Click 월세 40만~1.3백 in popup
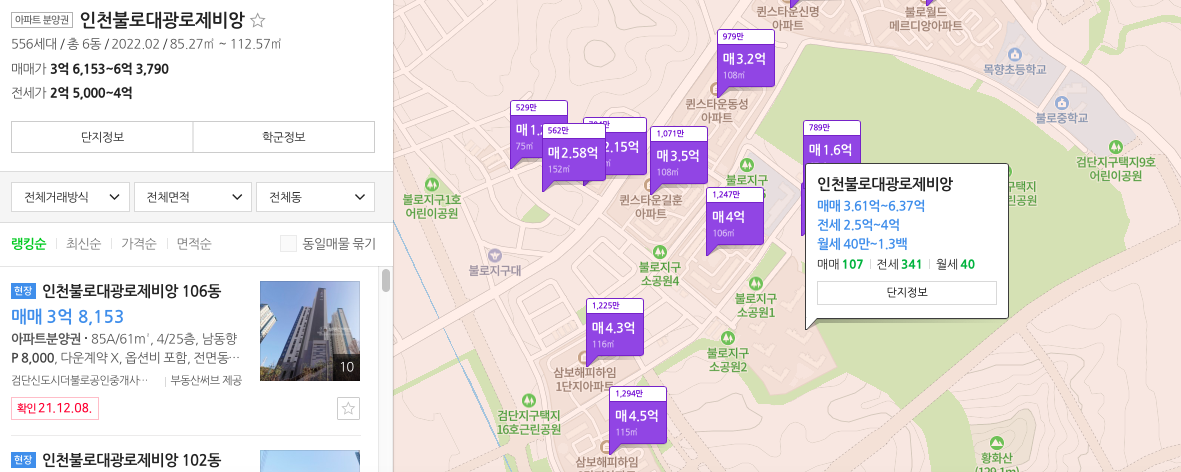 coord(862,245)
